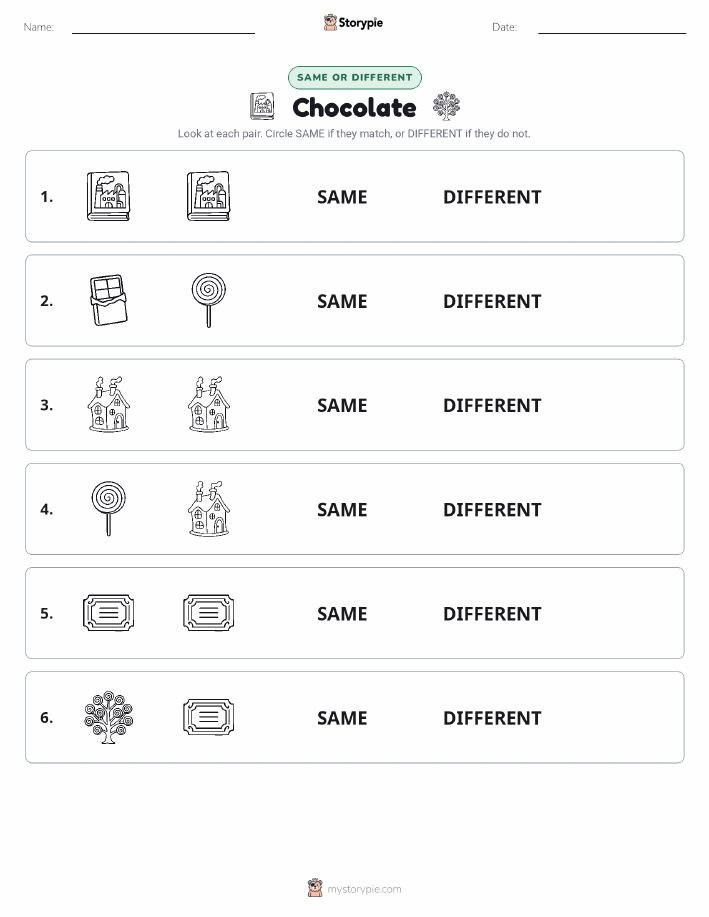The width and height of the screenshot is (709, 917).
Task: Select DIFFERENT for row 6
Action: (x=492, y=718)
